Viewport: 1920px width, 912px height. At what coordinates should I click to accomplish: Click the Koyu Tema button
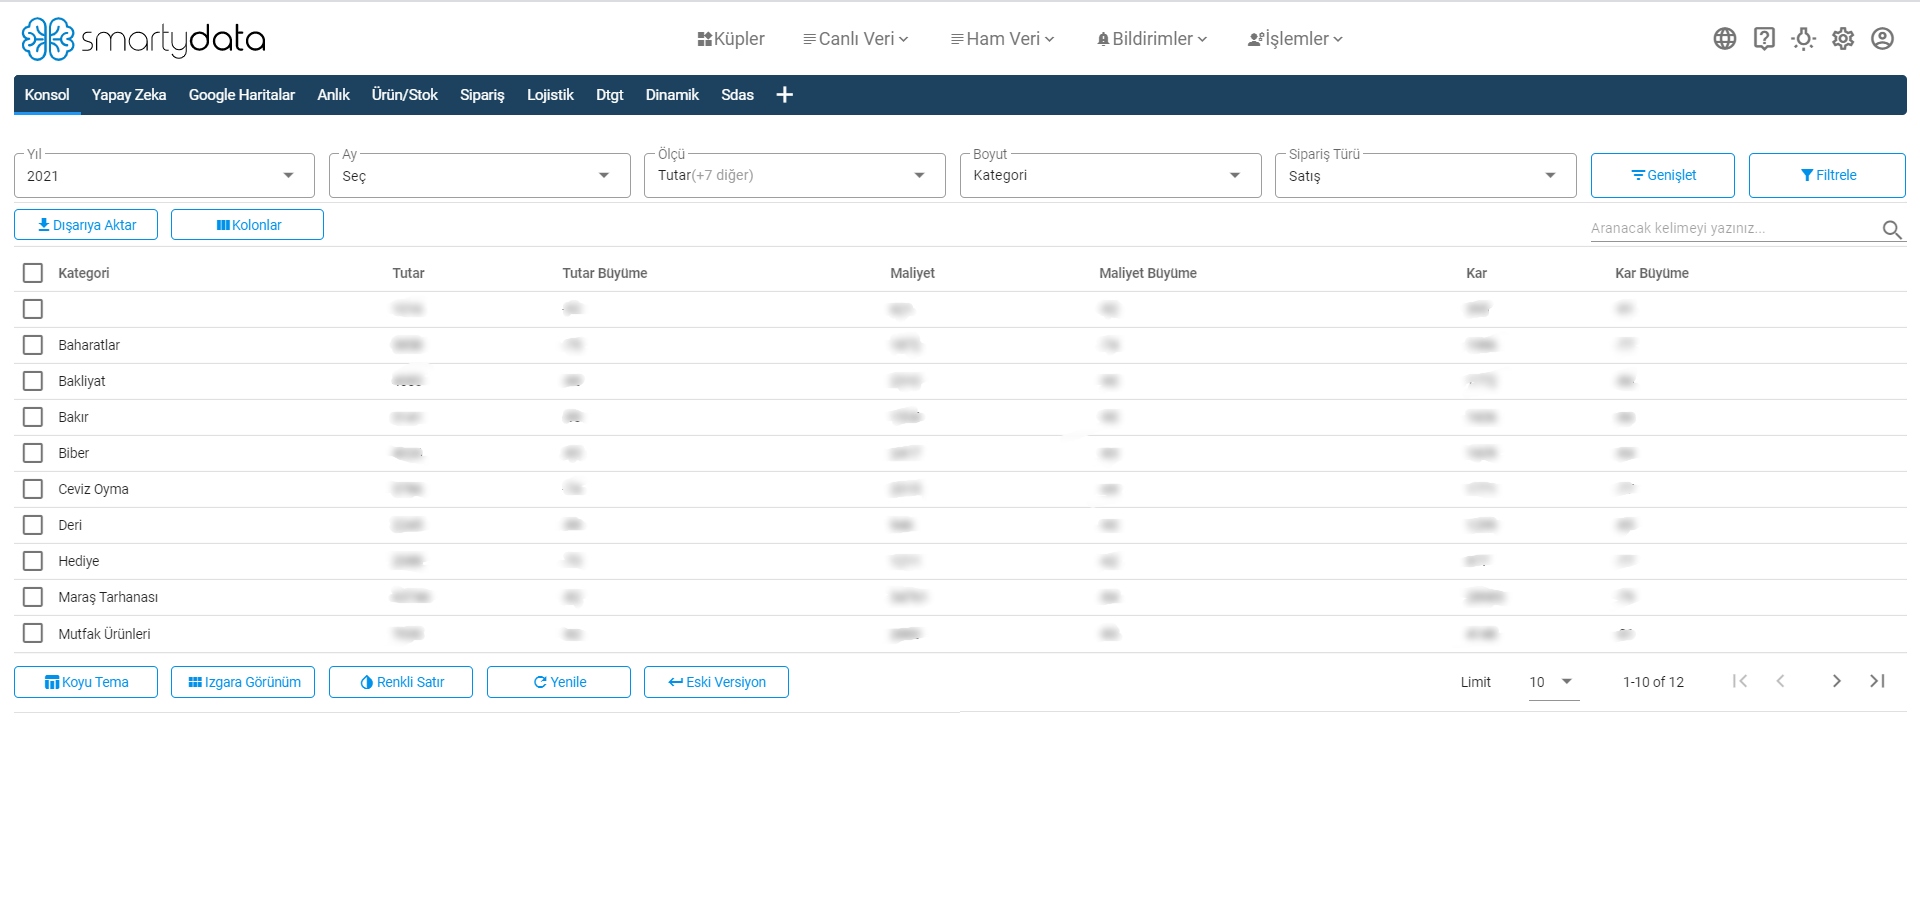tap(86, 682)
